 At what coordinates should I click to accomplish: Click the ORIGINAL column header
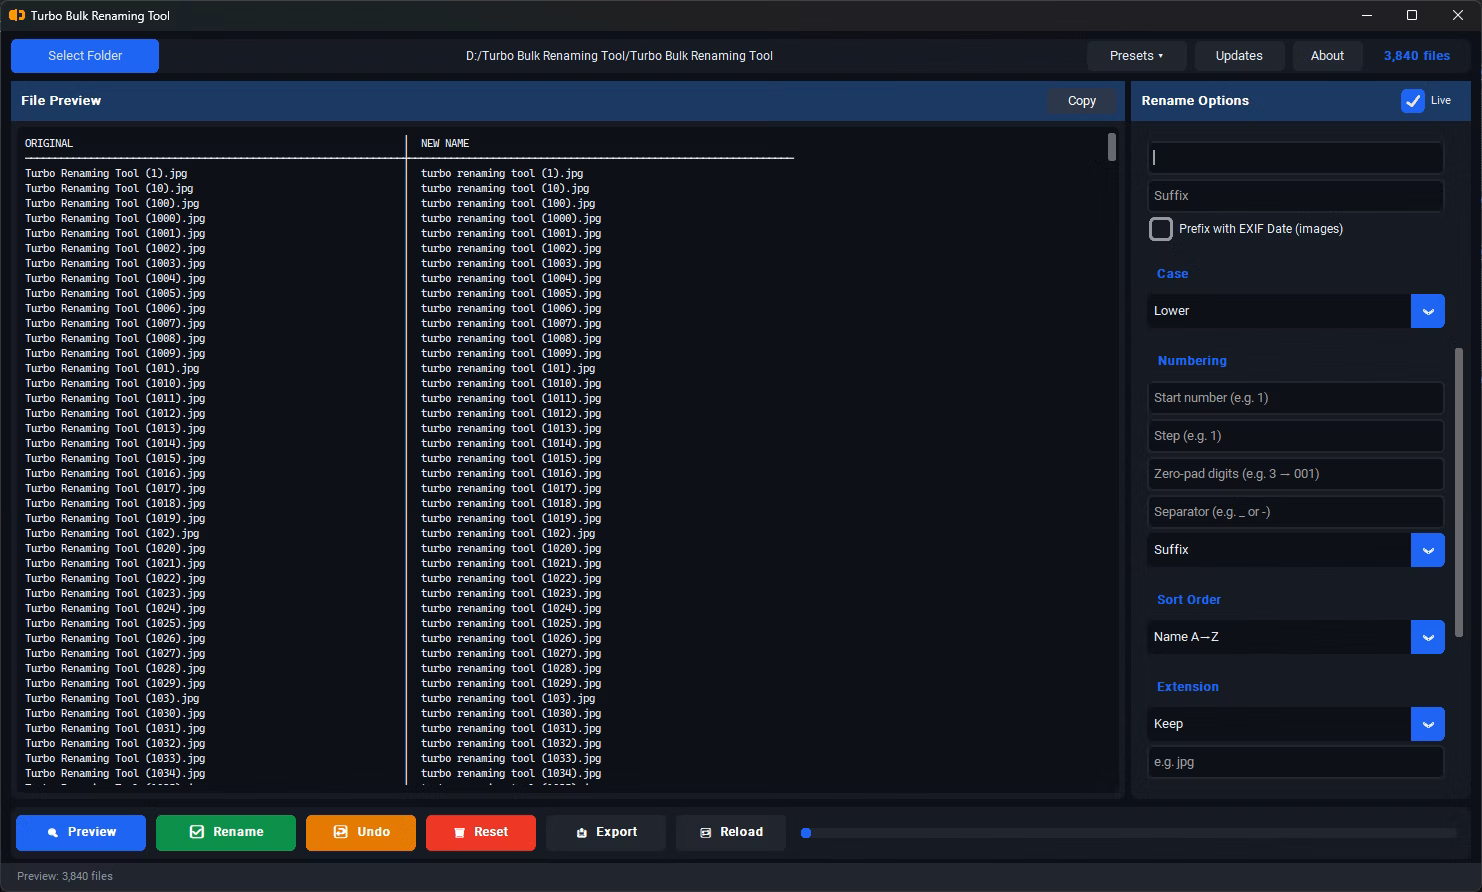click(x=49, y=143)
